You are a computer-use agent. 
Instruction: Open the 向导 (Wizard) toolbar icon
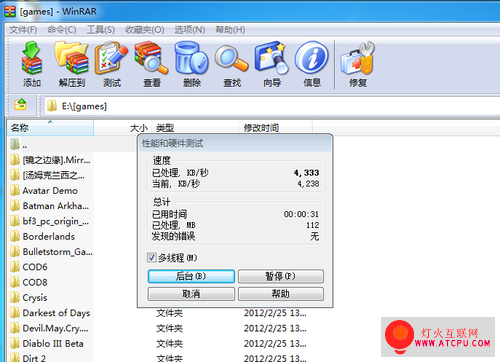point(272,64)
